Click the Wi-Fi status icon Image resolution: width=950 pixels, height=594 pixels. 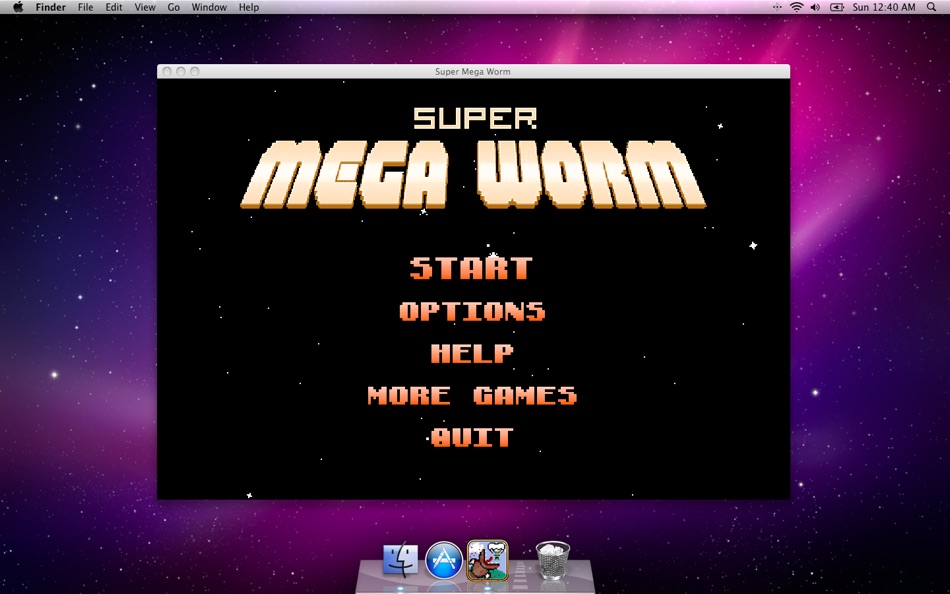pos(797,7)
